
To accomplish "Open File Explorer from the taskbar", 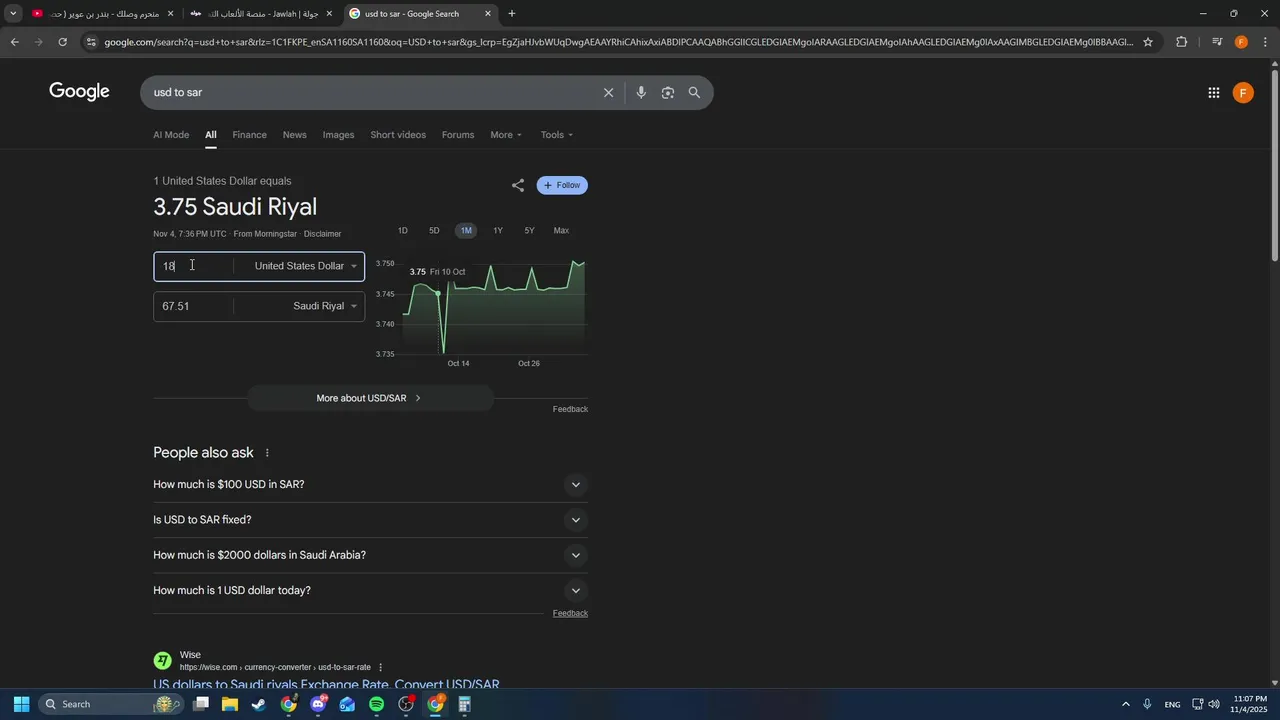I will click(230, 704).
